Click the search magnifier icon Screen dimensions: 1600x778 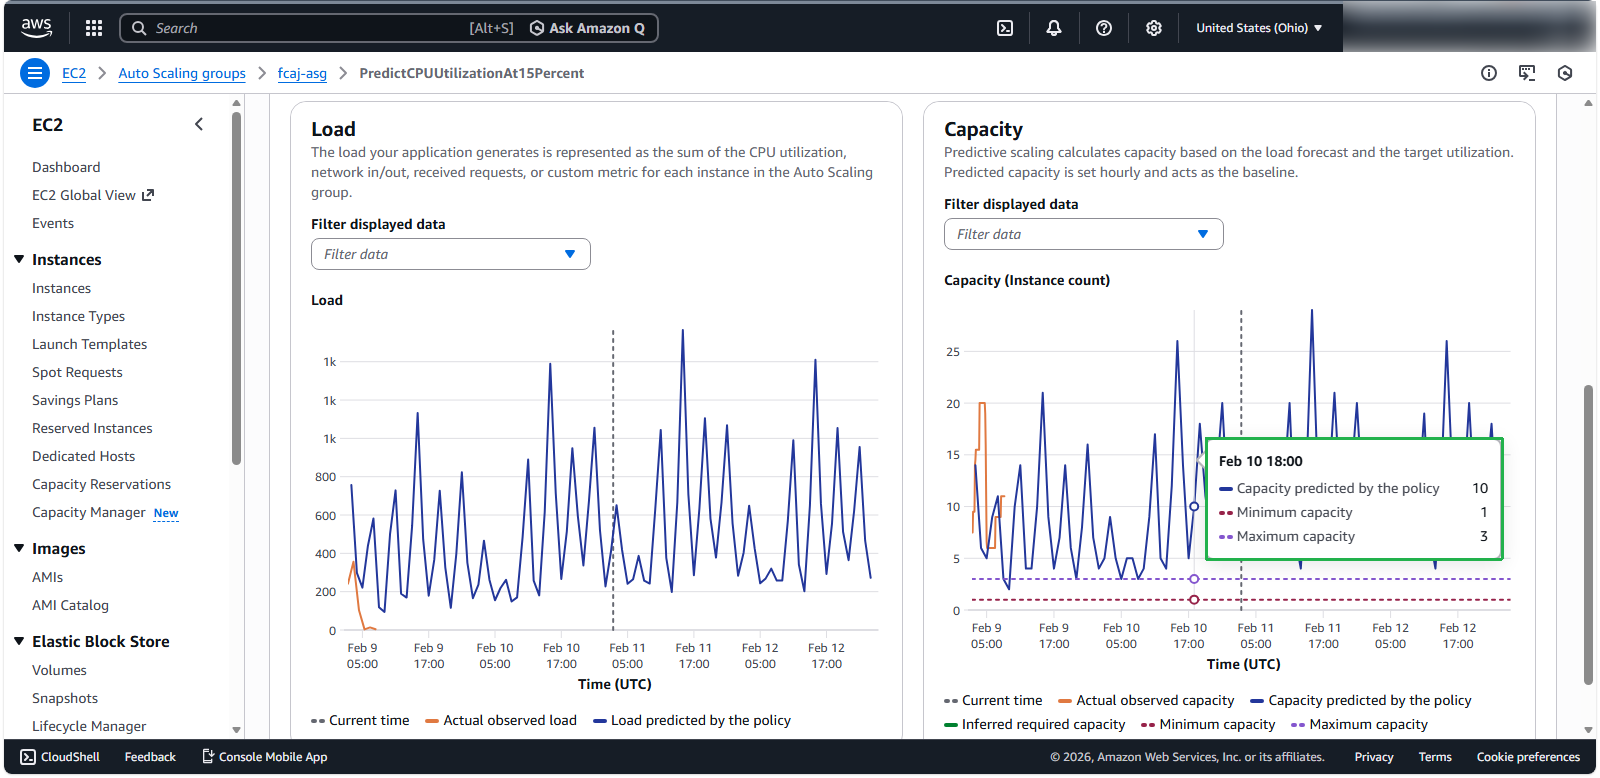tap(139, 28)
